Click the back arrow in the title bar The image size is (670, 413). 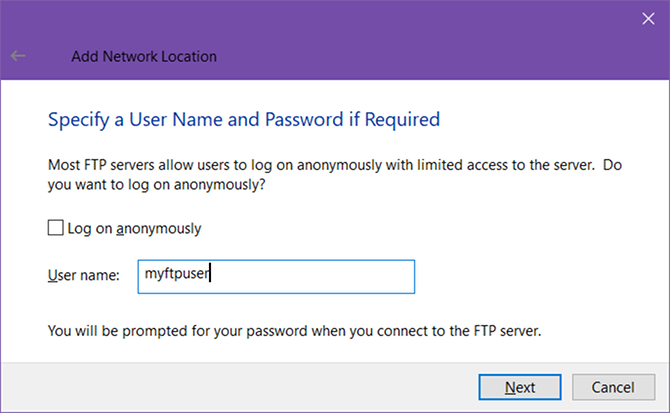point(18,56)
